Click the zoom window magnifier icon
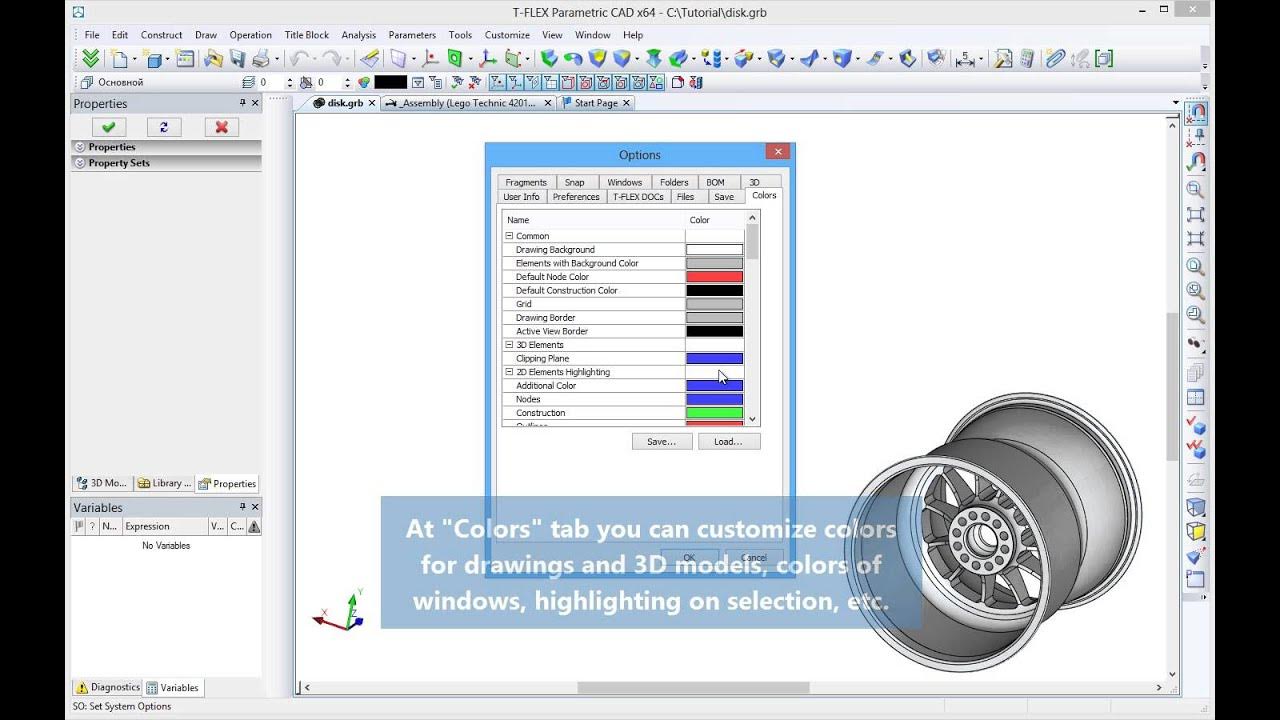The height and width of the screenshot is (720, 1280). (x=1196, y=189)
